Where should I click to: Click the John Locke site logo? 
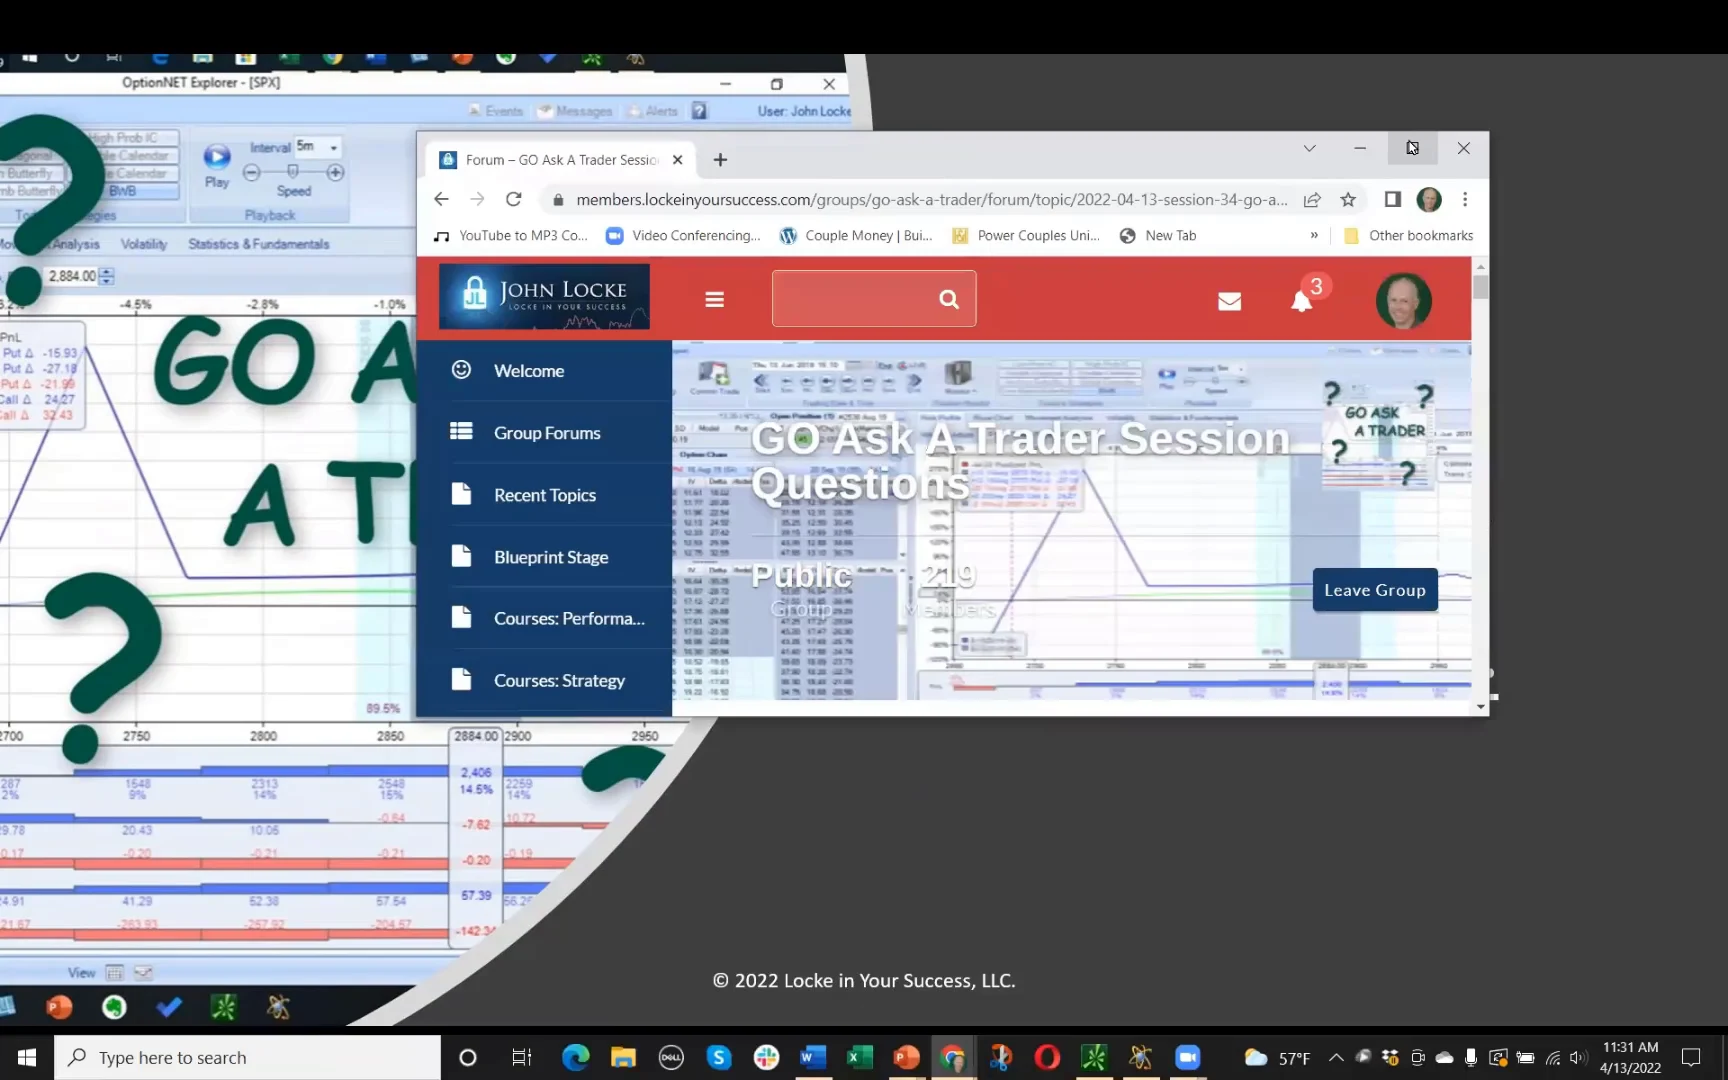click(544, 296)
